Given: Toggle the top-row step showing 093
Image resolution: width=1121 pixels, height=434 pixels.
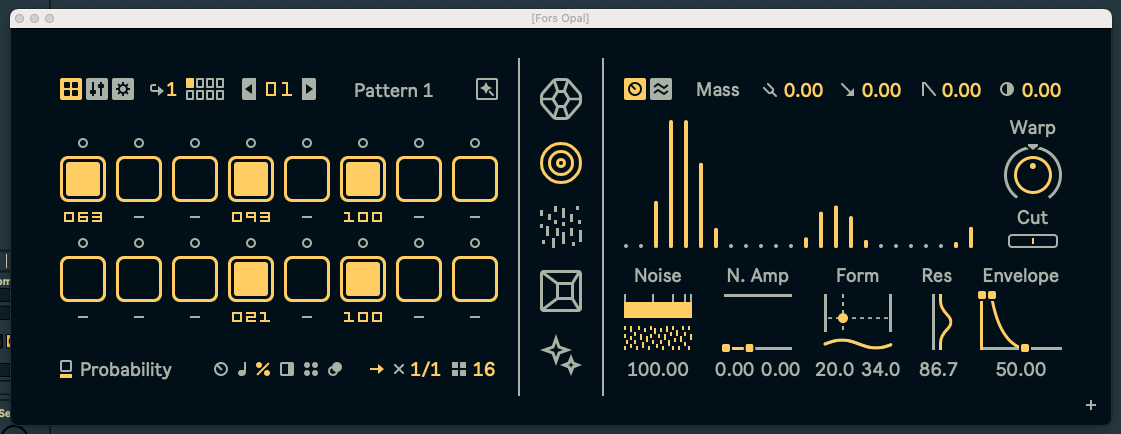Looking at the screenshot, I should 251,179.
